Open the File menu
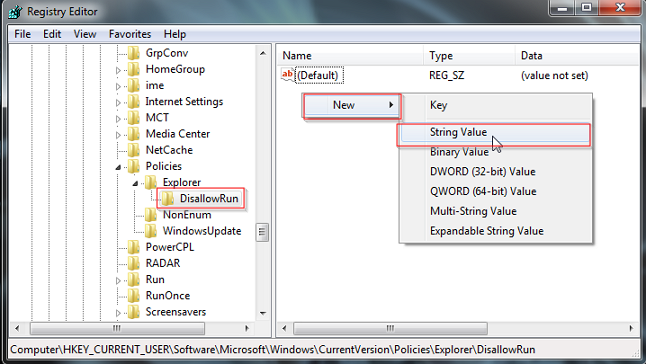Image resolution: width=646 pixels, height=364 pixels. click(x=22, y=34)
